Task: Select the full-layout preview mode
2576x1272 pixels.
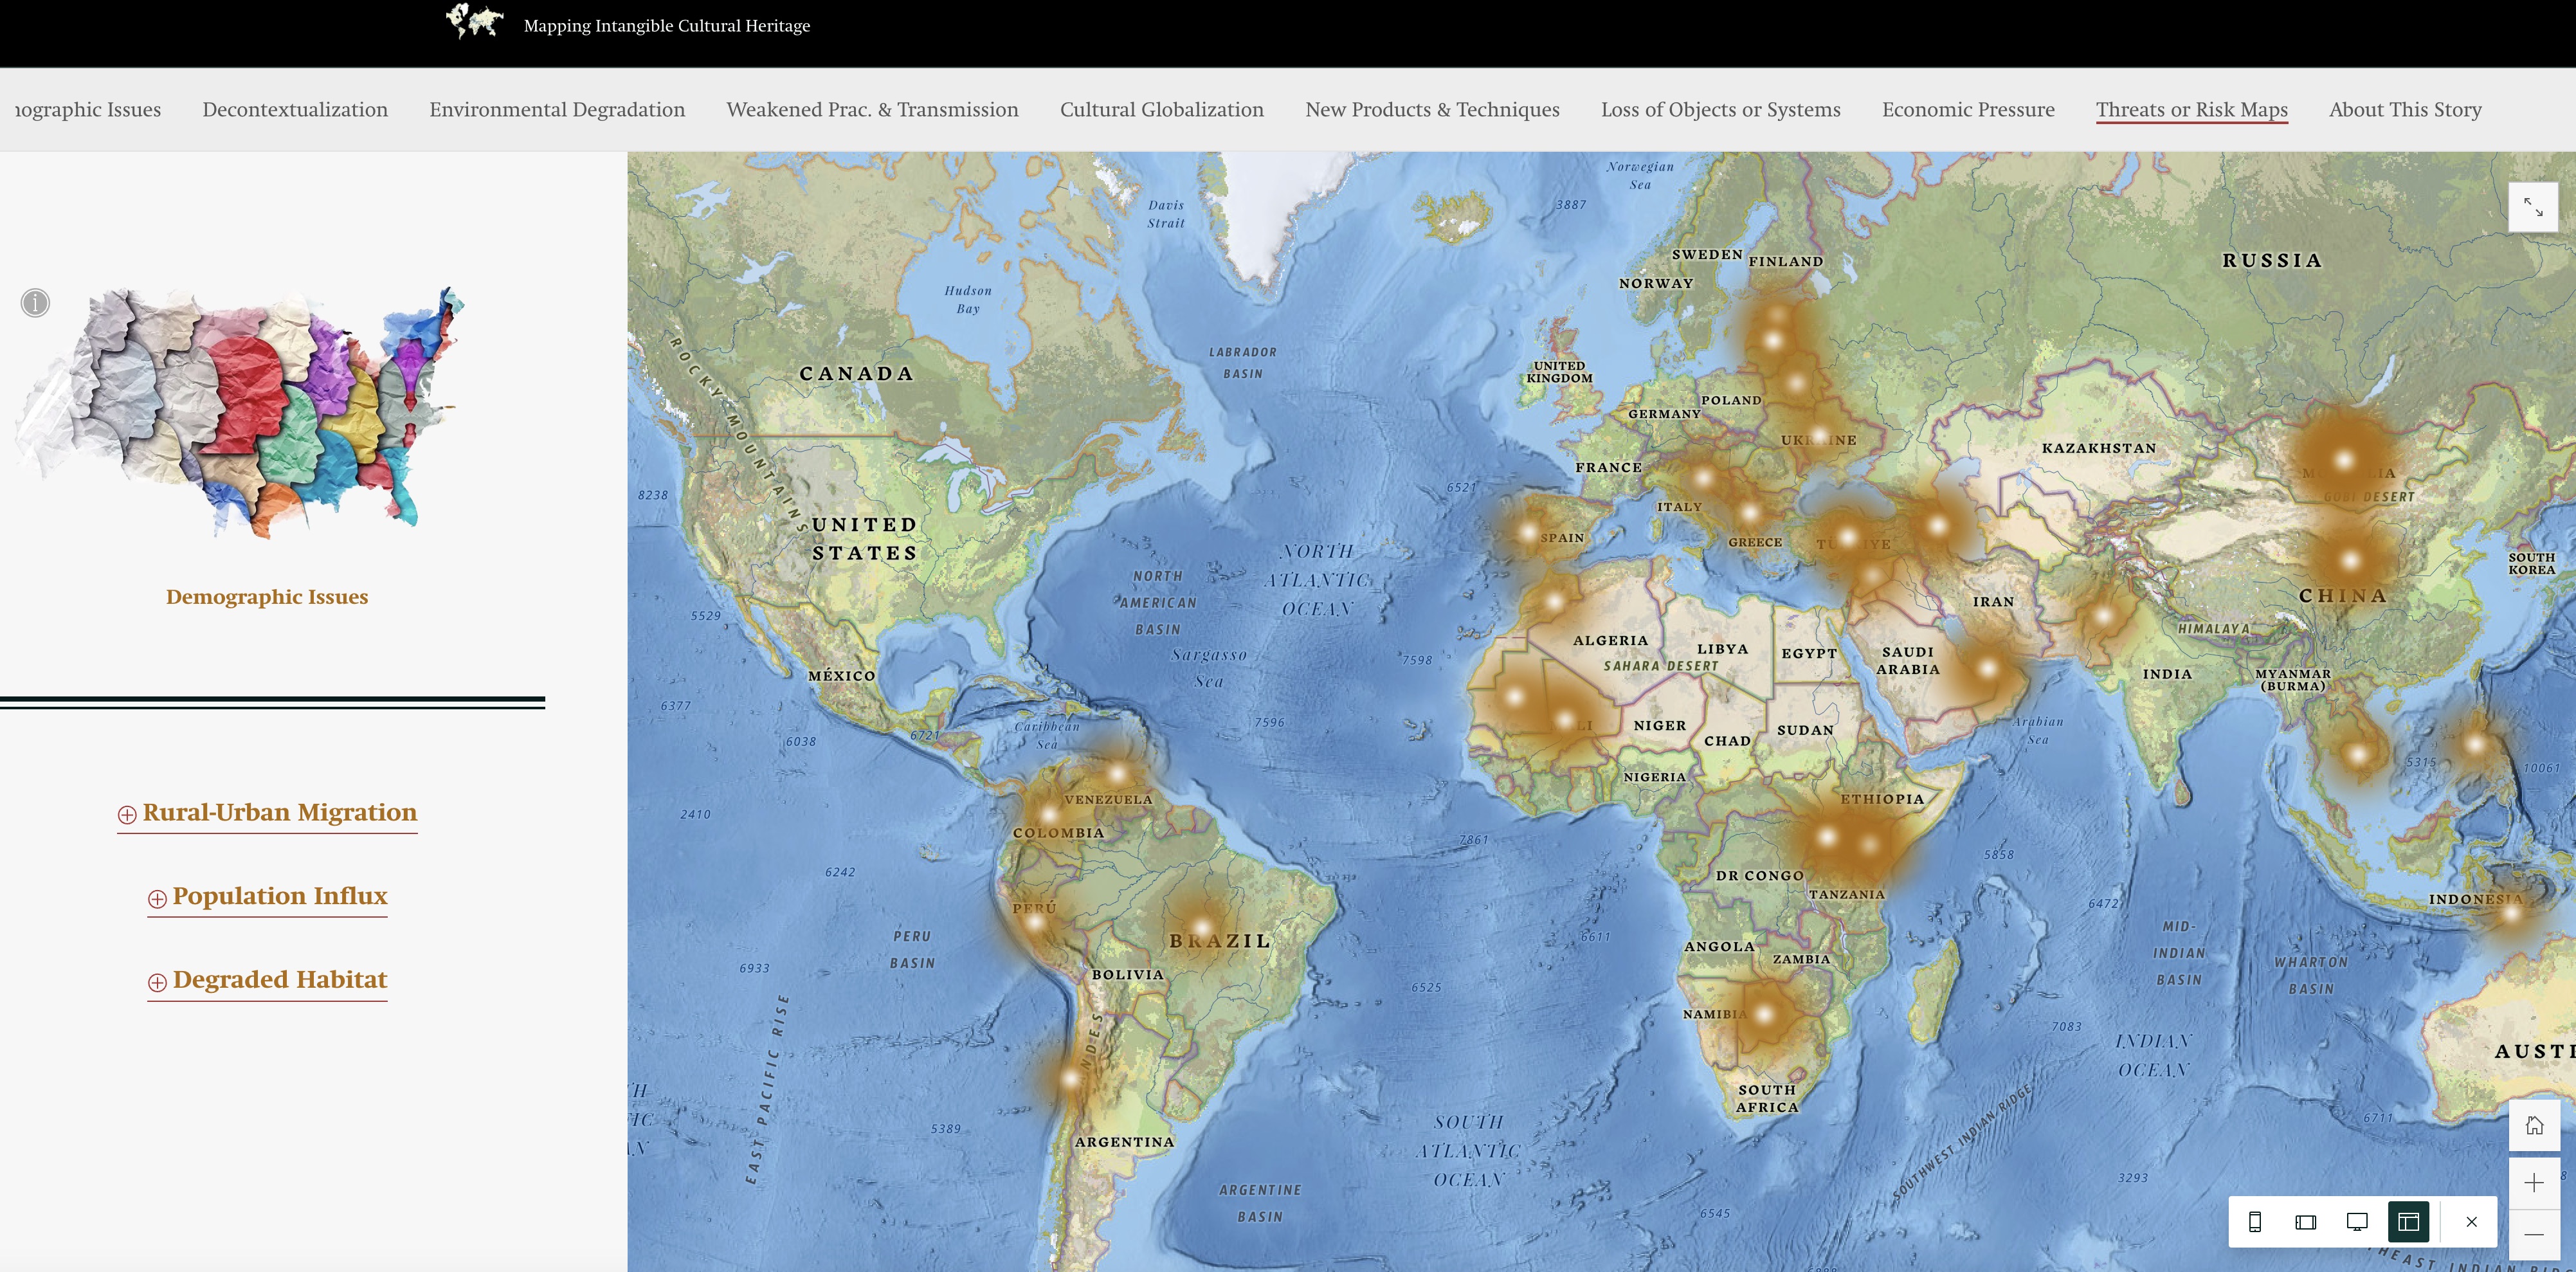Action: 2408,1221
